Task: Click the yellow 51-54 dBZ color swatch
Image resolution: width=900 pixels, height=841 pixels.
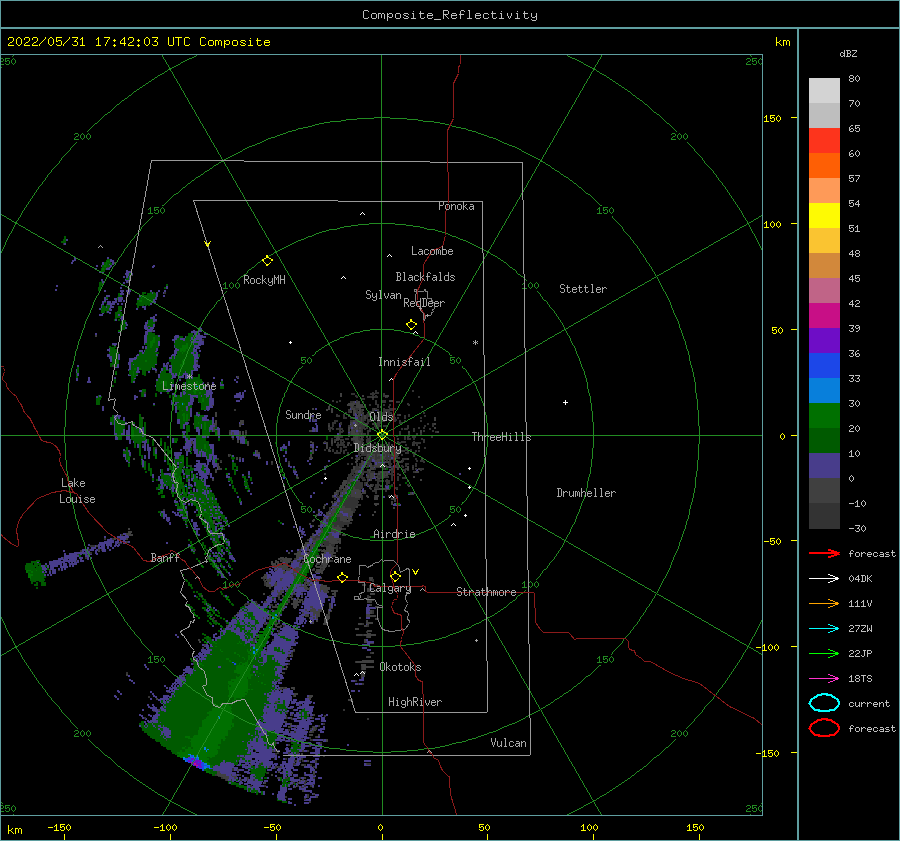Action: pos(824,216)
